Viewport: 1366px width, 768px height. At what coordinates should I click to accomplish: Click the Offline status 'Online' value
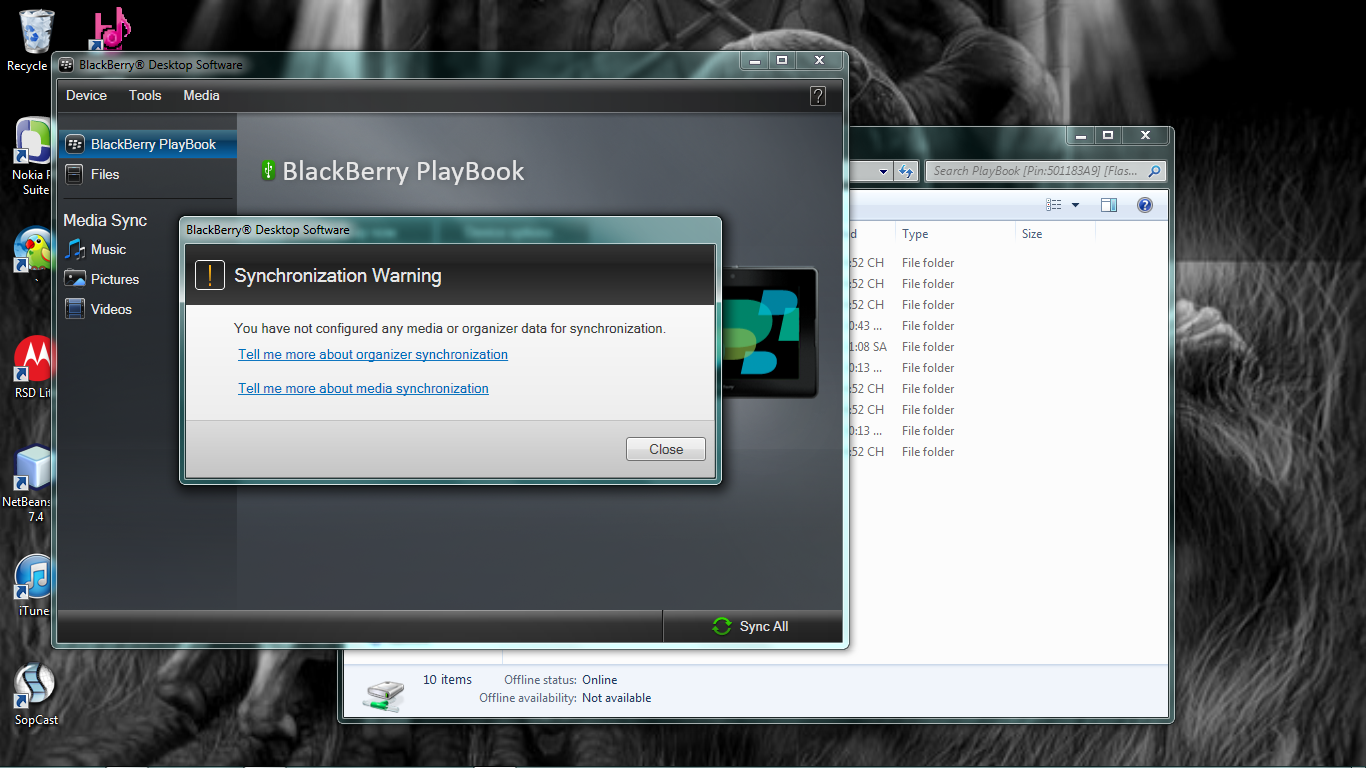coord(600,680)
